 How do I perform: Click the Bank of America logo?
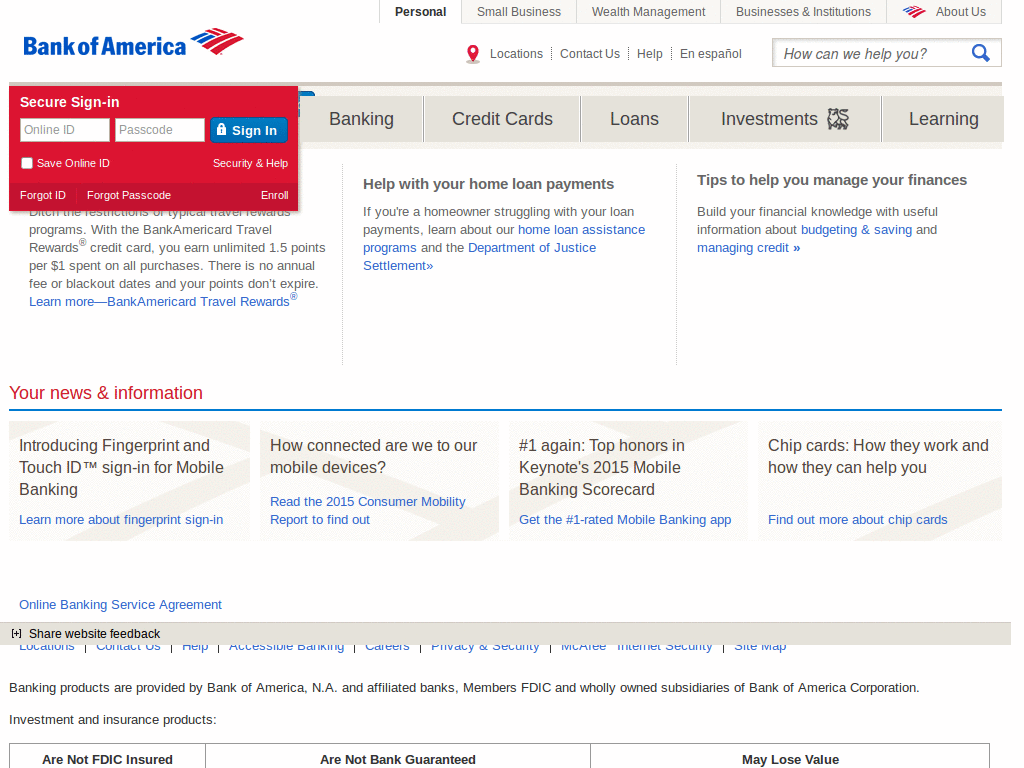(133, 44)
